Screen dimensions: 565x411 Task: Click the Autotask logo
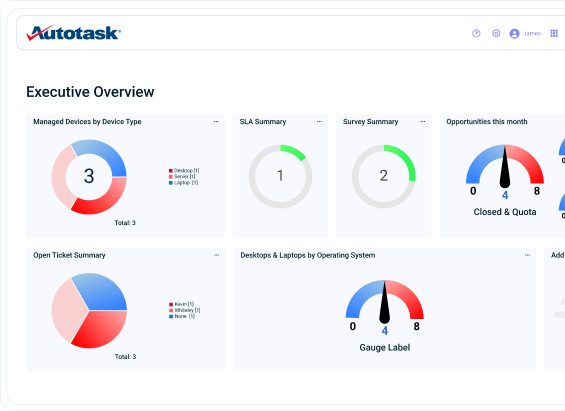tap(74, 33)
